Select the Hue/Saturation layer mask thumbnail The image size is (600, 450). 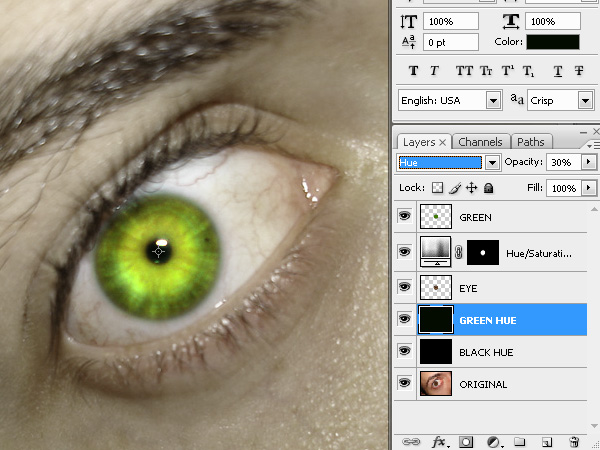tap(483, 253)
